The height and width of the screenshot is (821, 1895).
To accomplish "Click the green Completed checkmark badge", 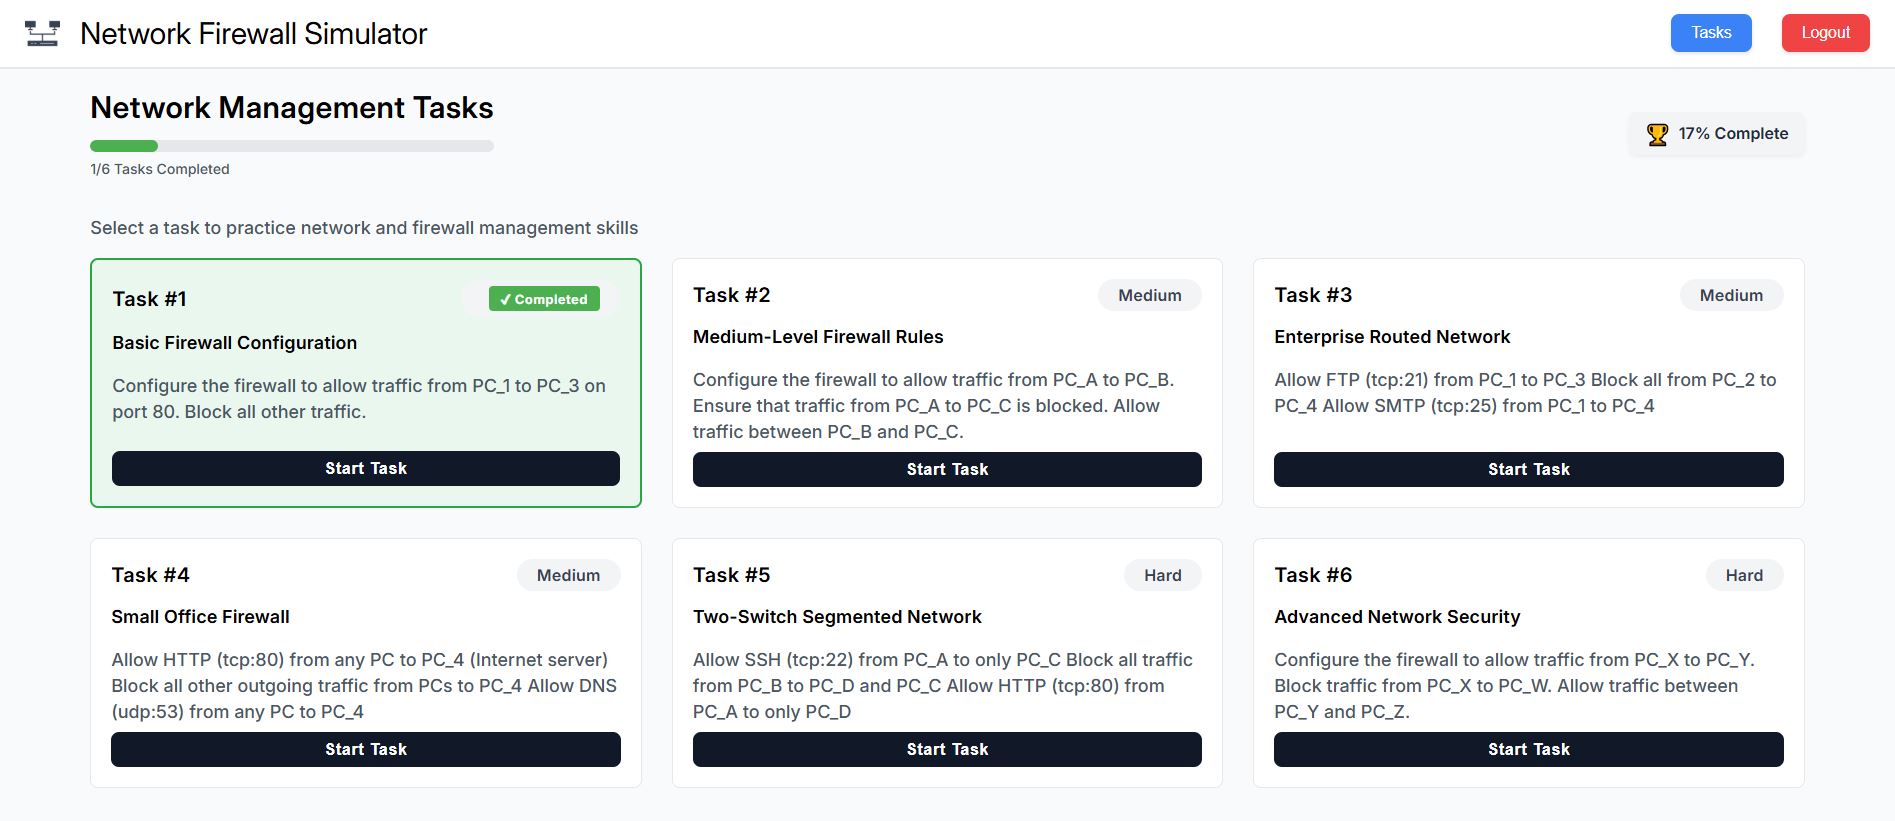I will (x=544, y=299).
